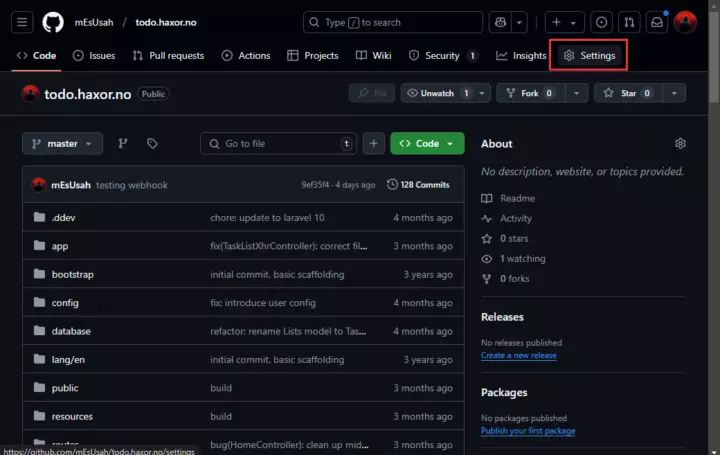Open the refactor: rename Lists model commit
This screenshot has width=720, height=455.
(288, 331)
